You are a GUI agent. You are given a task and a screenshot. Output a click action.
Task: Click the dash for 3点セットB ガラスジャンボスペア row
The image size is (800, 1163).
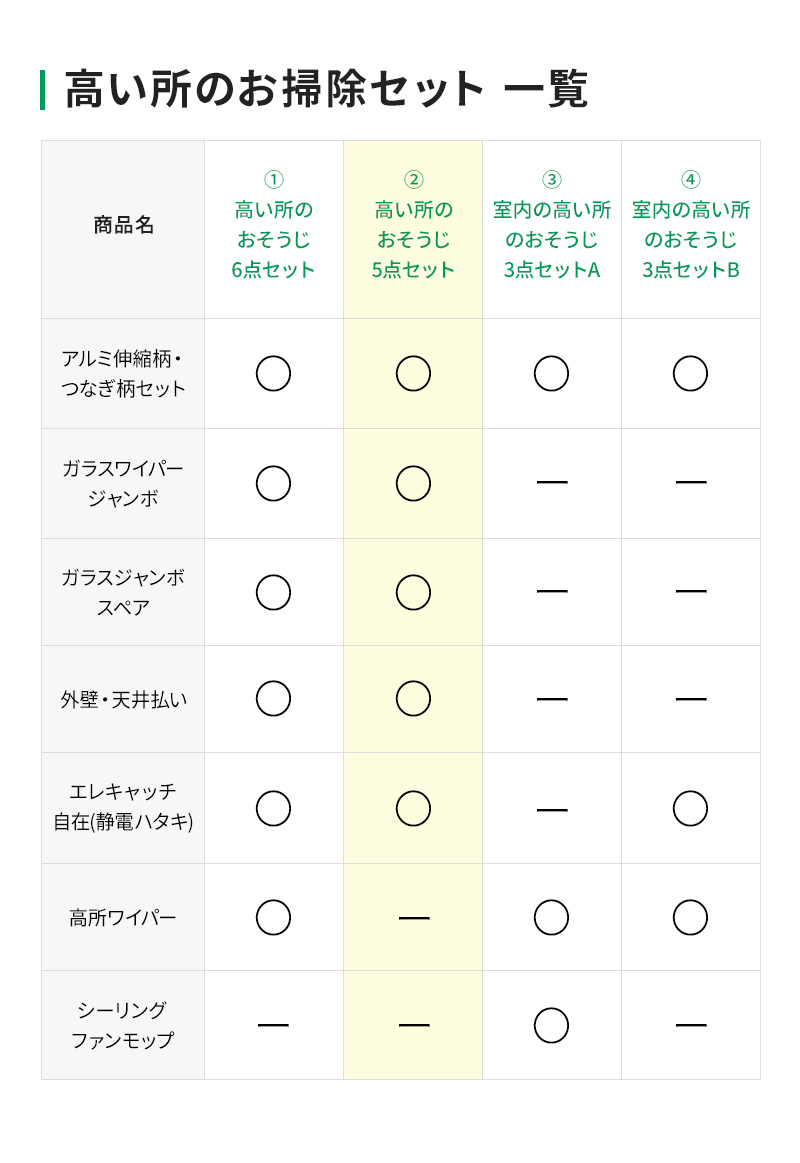[x=690, y=592]
